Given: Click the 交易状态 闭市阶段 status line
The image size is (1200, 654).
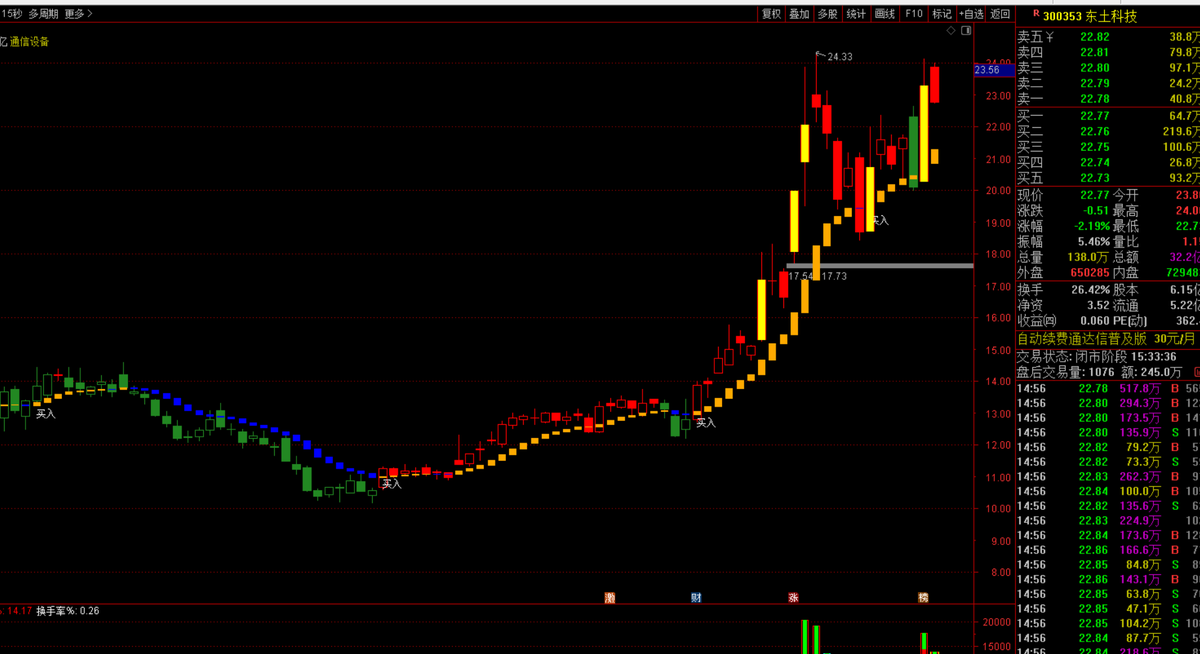Looking at the screenshot, I should point(1096,356).
